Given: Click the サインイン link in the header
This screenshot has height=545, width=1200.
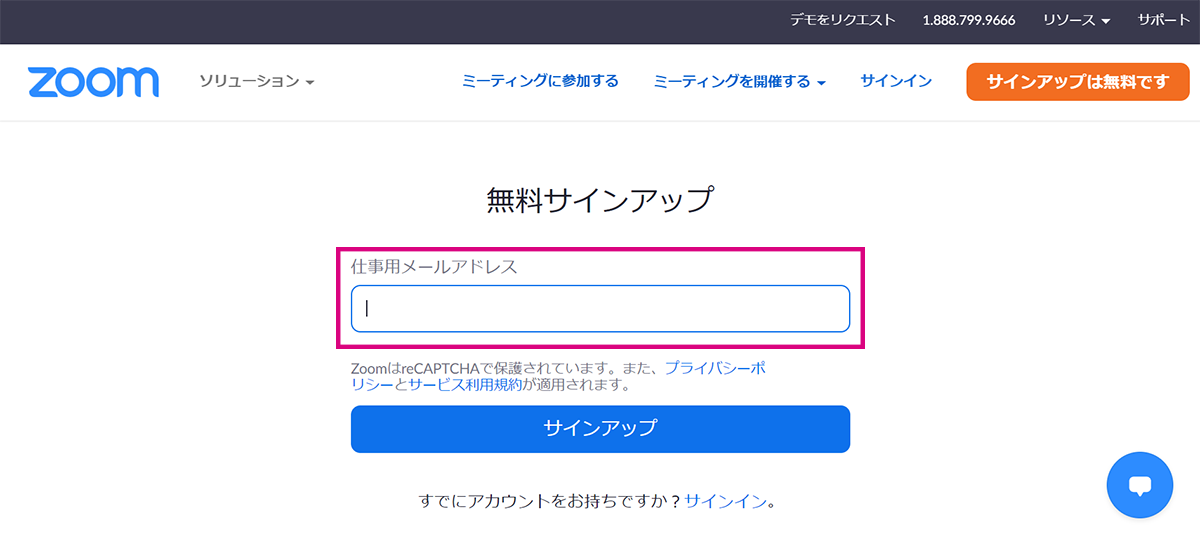Looking at the screenshot, I should [x=896, y=81].
